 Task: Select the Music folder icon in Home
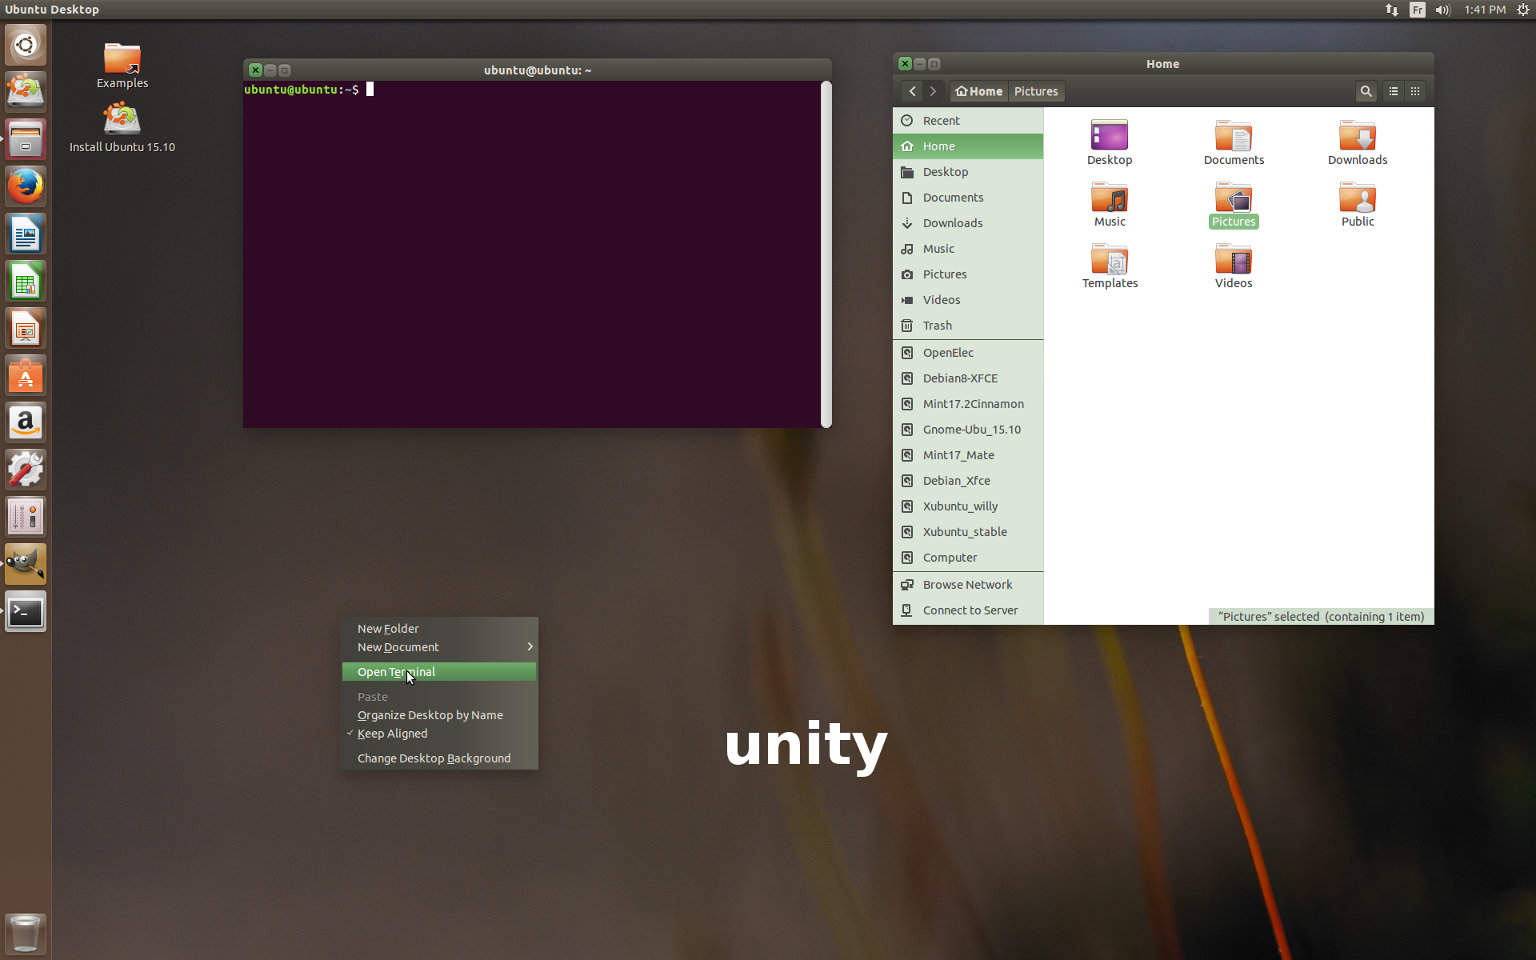click(x=1110, y=204)
